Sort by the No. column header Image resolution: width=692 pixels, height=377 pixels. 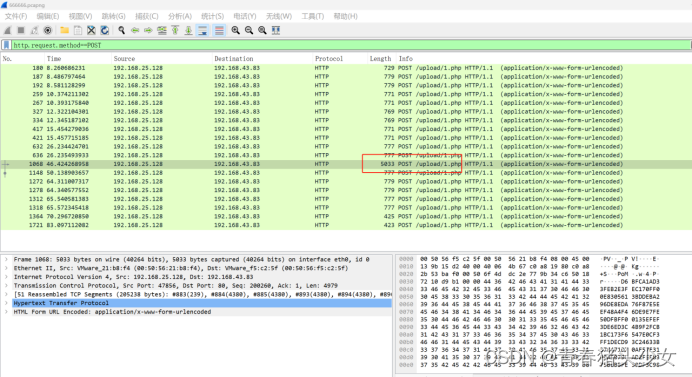tap(23, 59)
